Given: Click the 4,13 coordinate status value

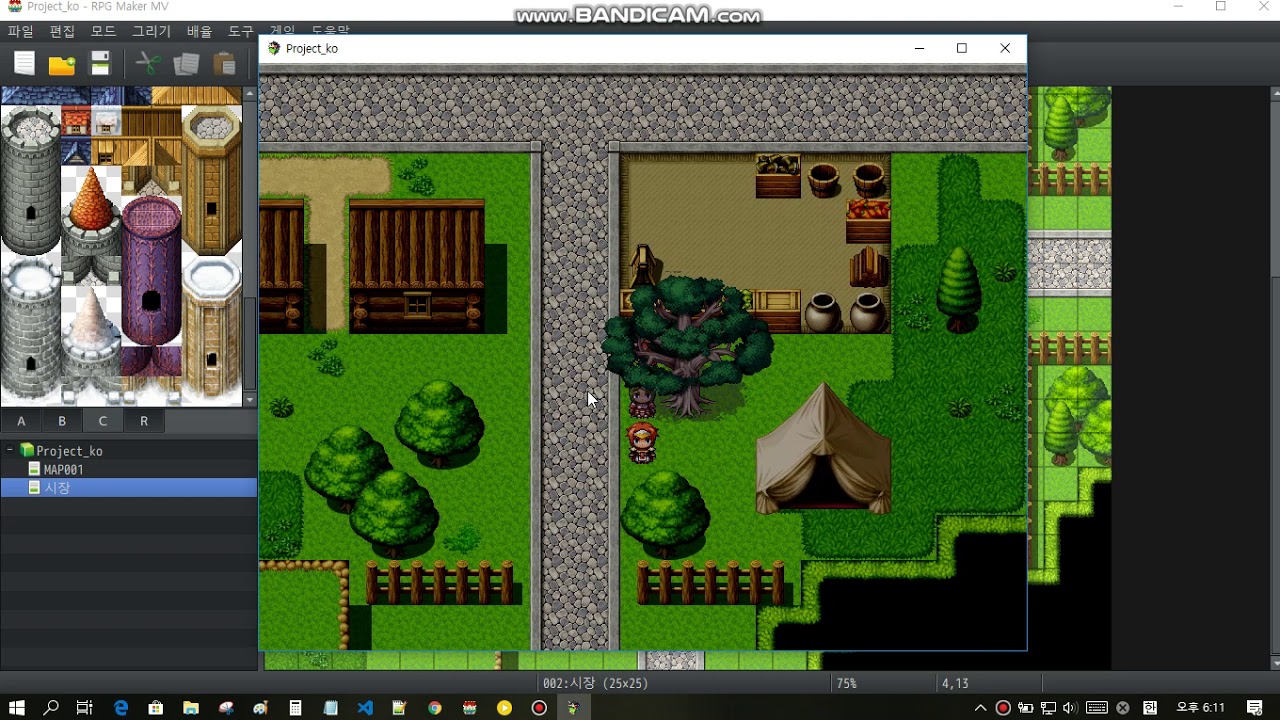Looking at the screenshot, I should [x=955, y=683].
